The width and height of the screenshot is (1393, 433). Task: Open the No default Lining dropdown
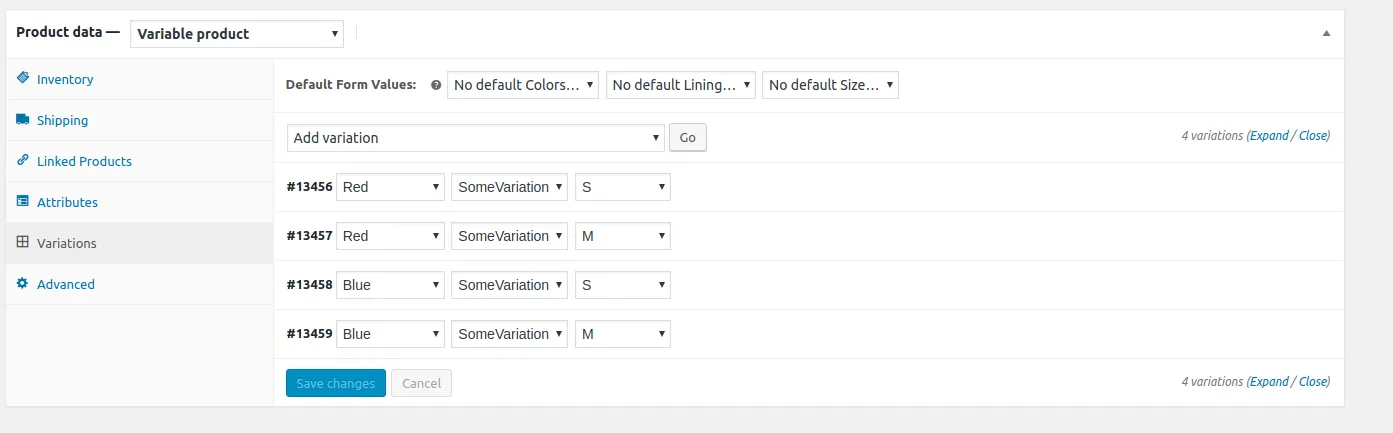coord(680,85)
